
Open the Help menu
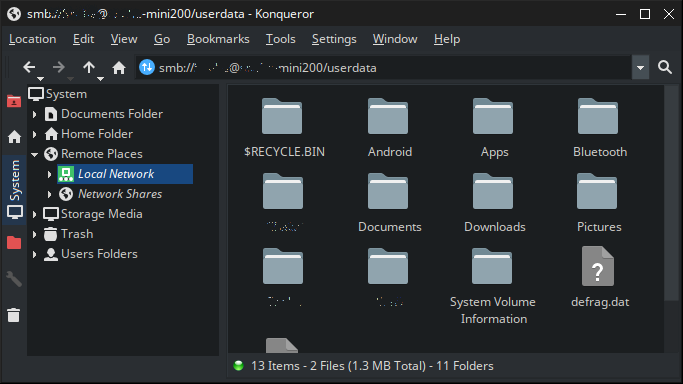click(x=447, y=39)
